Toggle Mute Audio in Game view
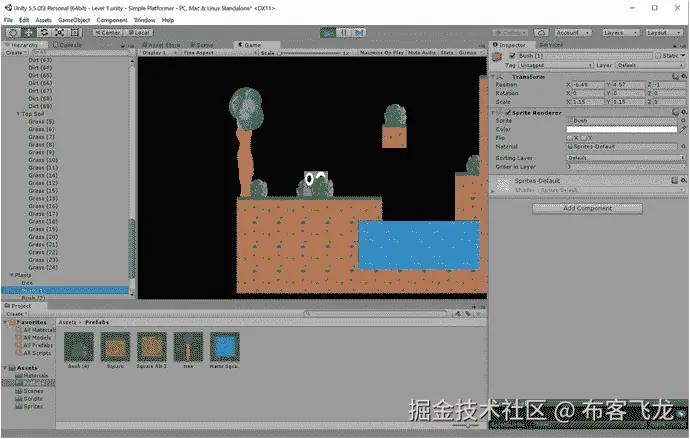Image resolution: width=690 pixels, height=439 pixels. tap(422, 52)
